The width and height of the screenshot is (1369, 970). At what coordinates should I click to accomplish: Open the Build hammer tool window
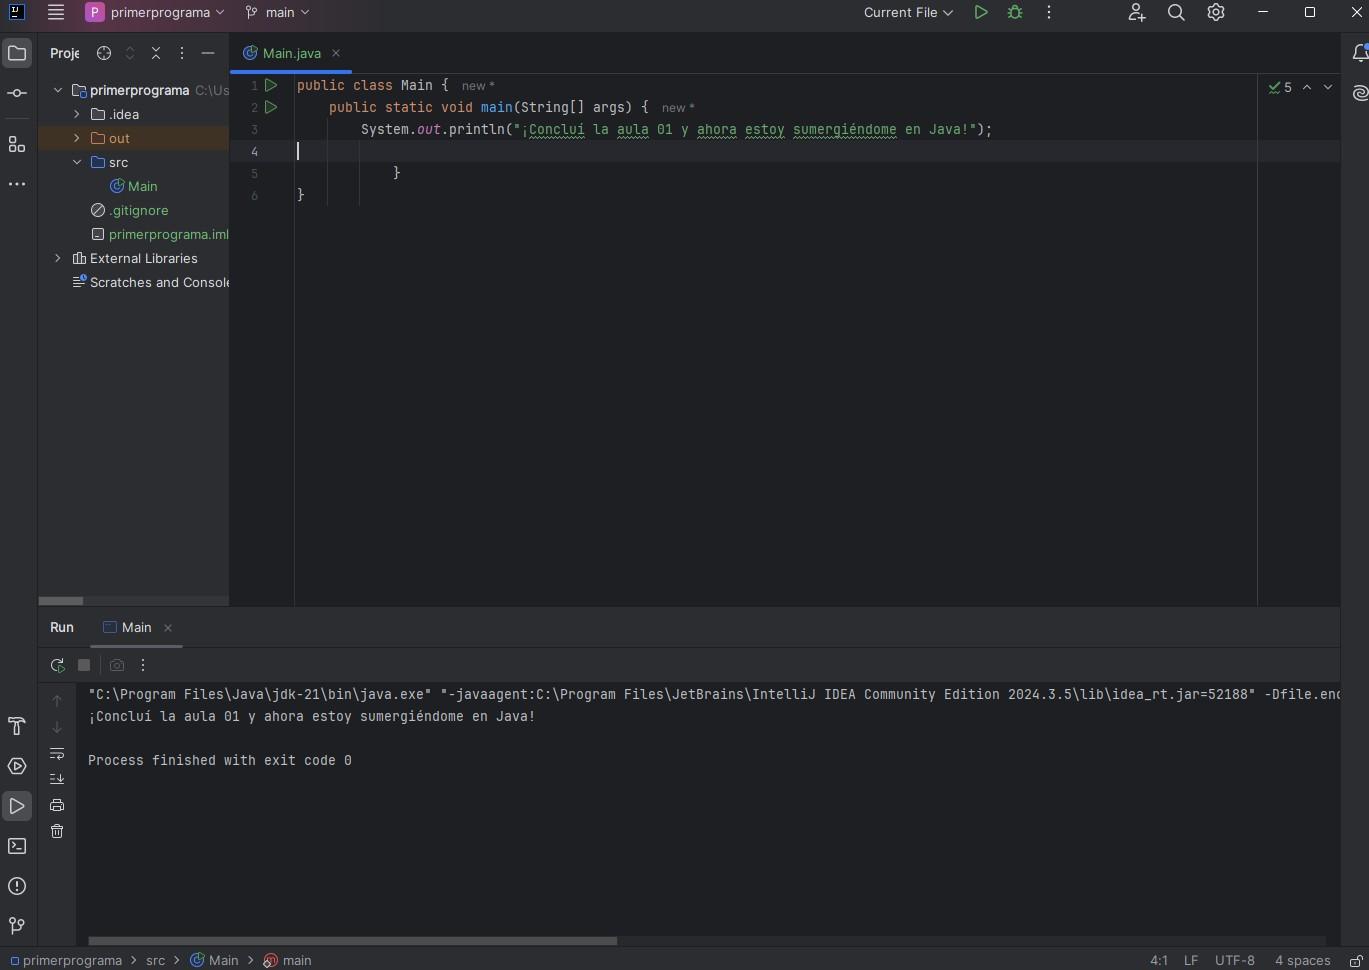17,726
